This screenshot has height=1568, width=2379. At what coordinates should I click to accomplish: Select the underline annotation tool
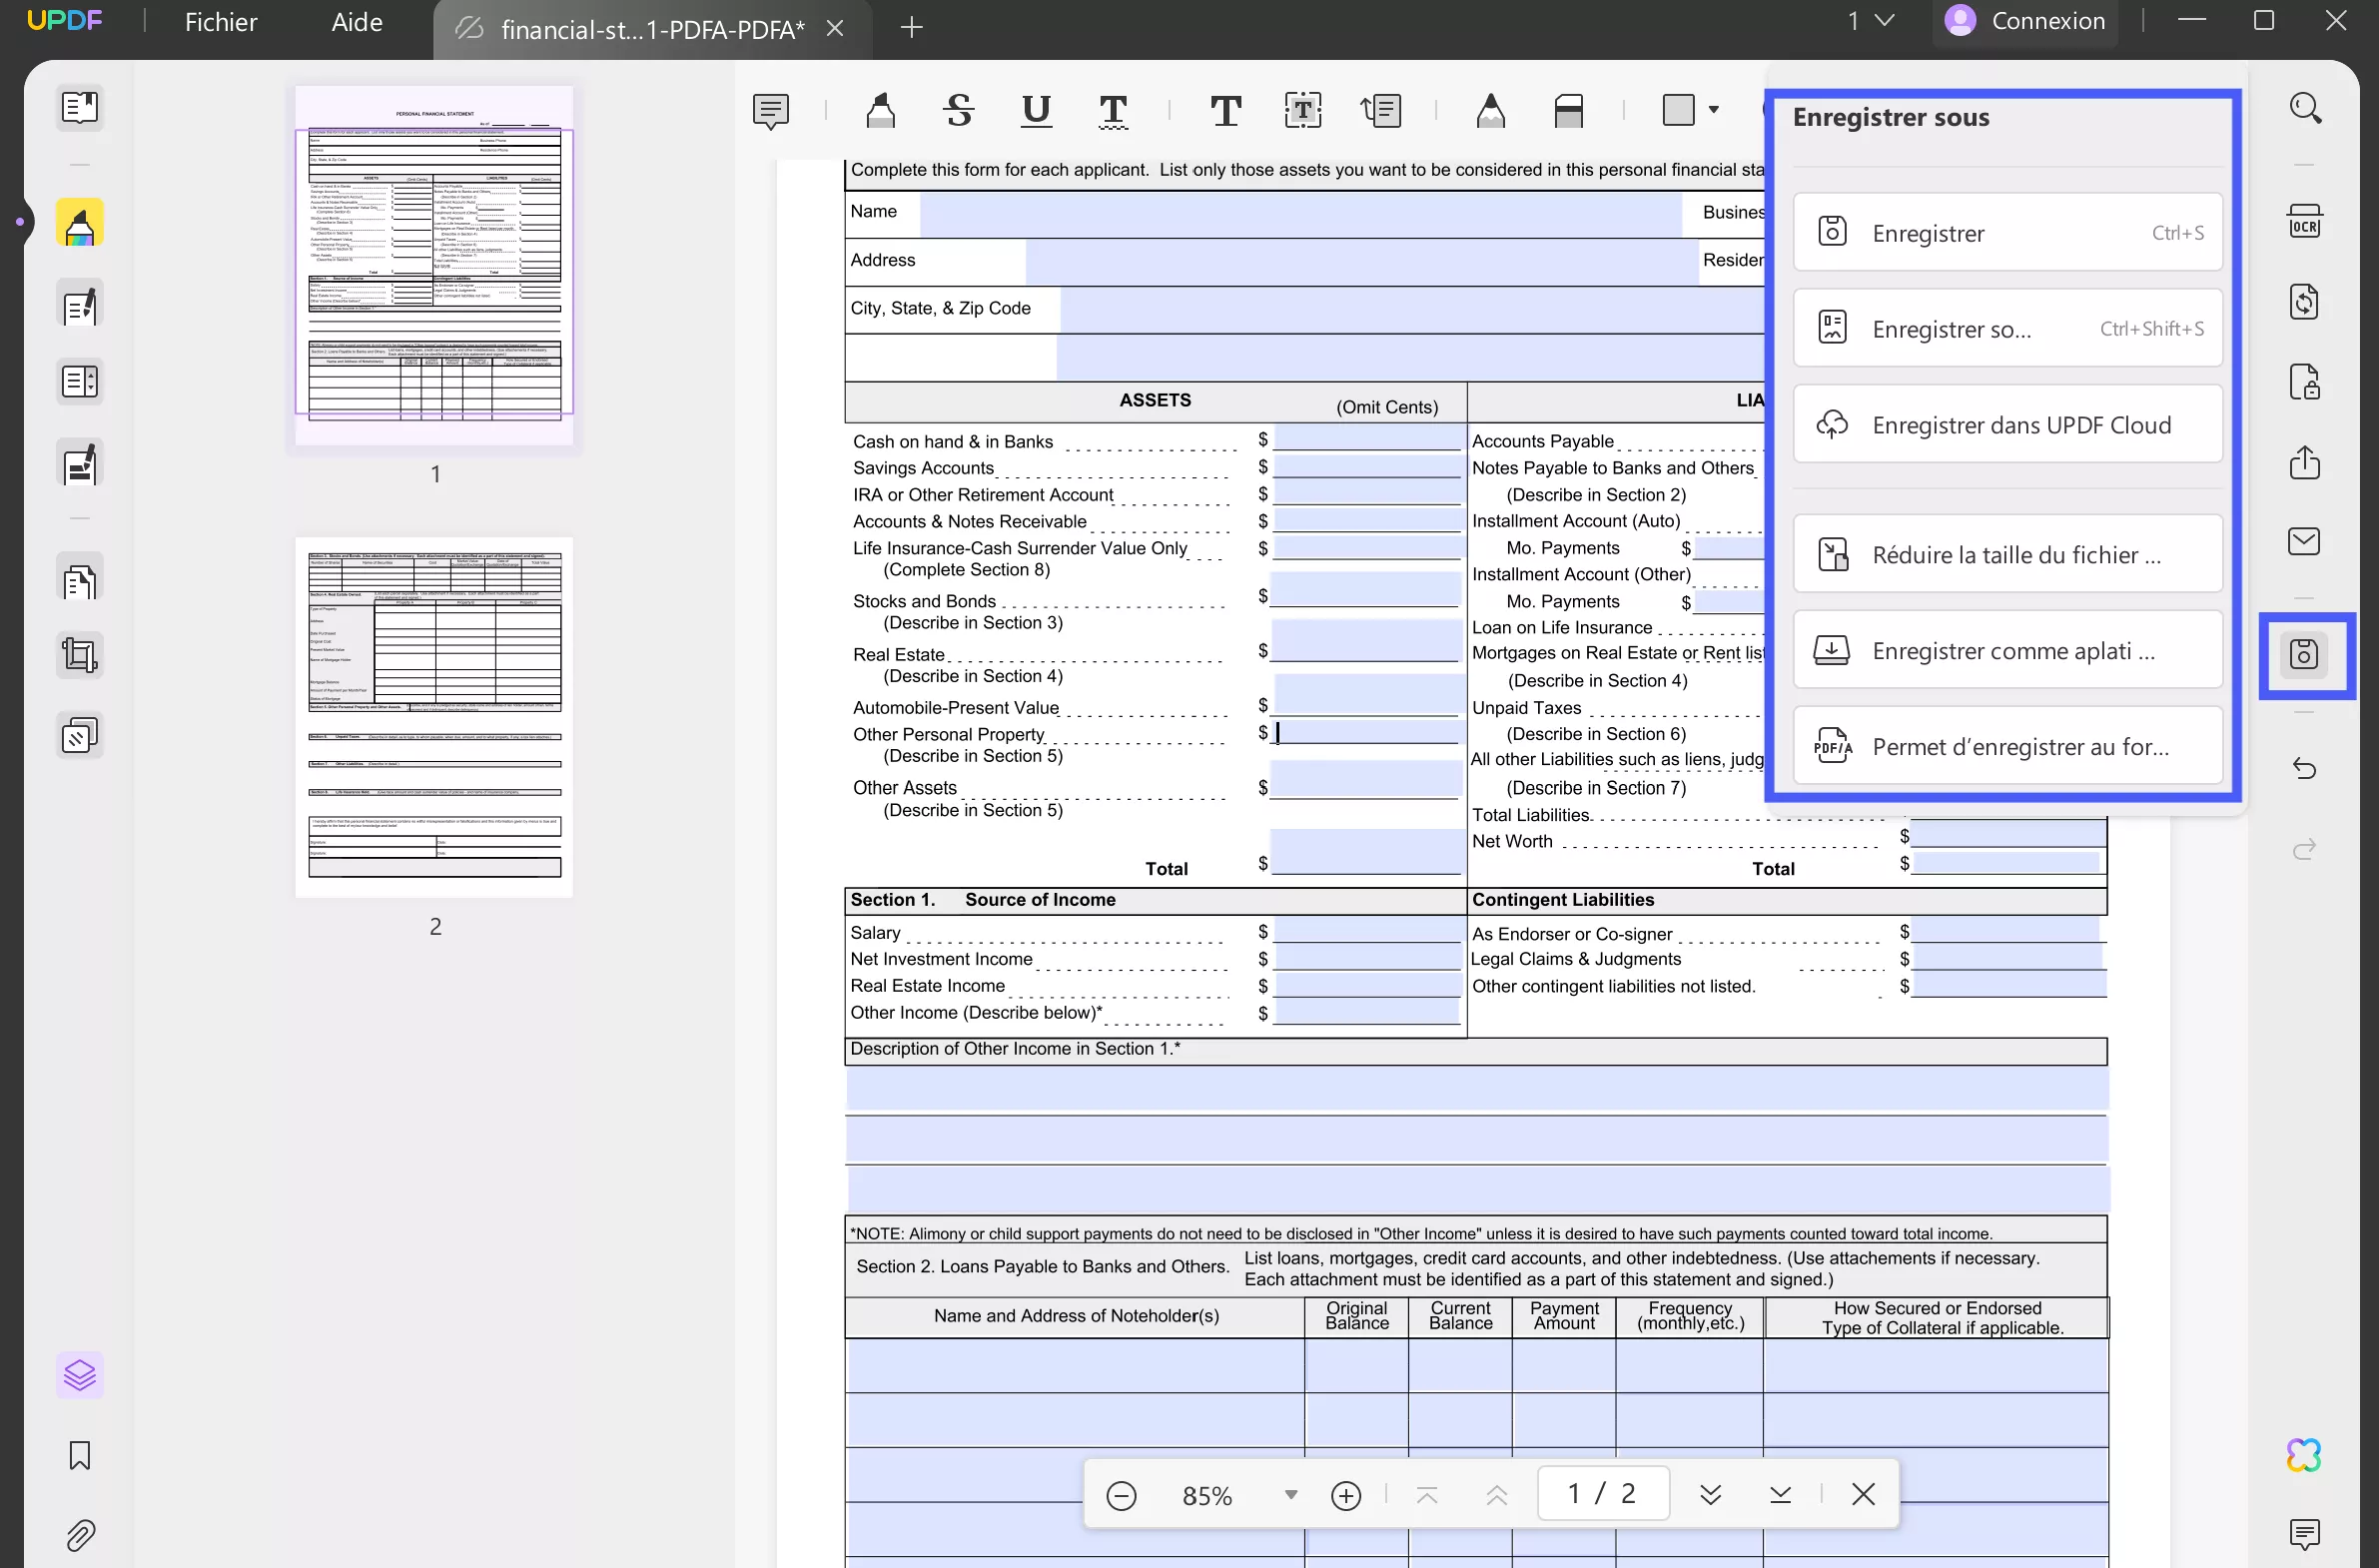click(1036, 110)
